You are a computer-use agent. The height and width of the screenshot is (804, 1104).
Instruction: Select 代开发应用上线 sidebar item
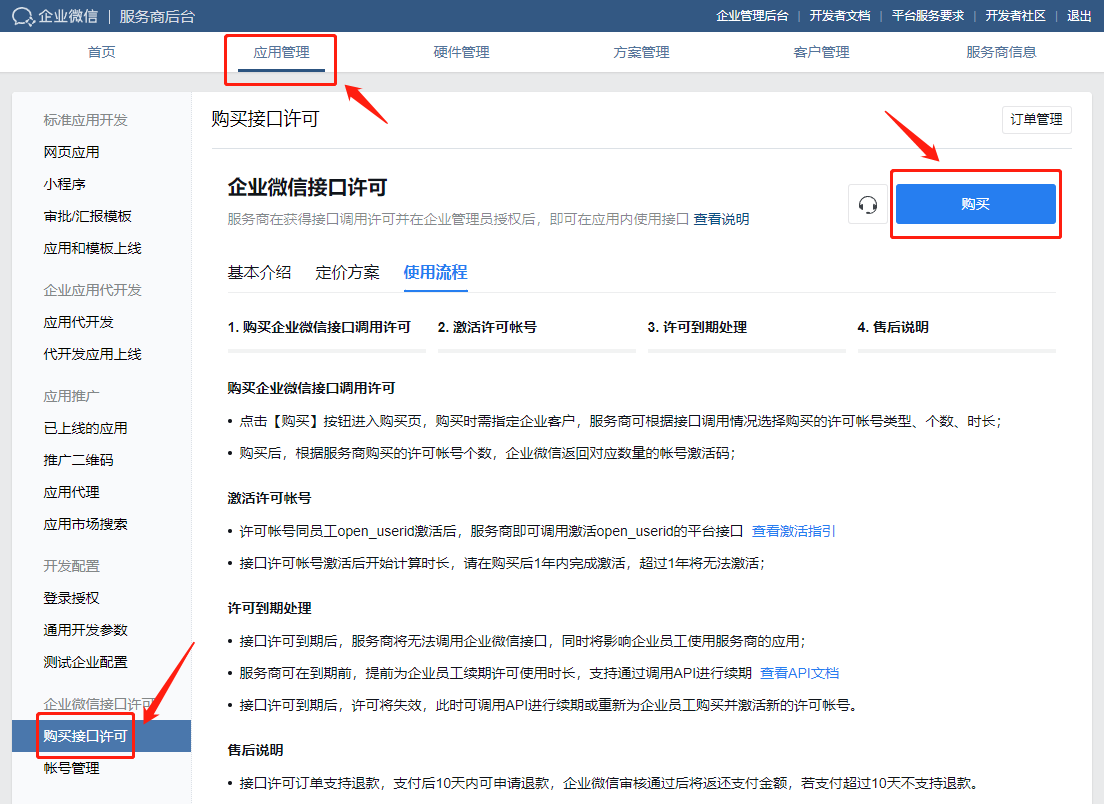(x=92, y=354)
